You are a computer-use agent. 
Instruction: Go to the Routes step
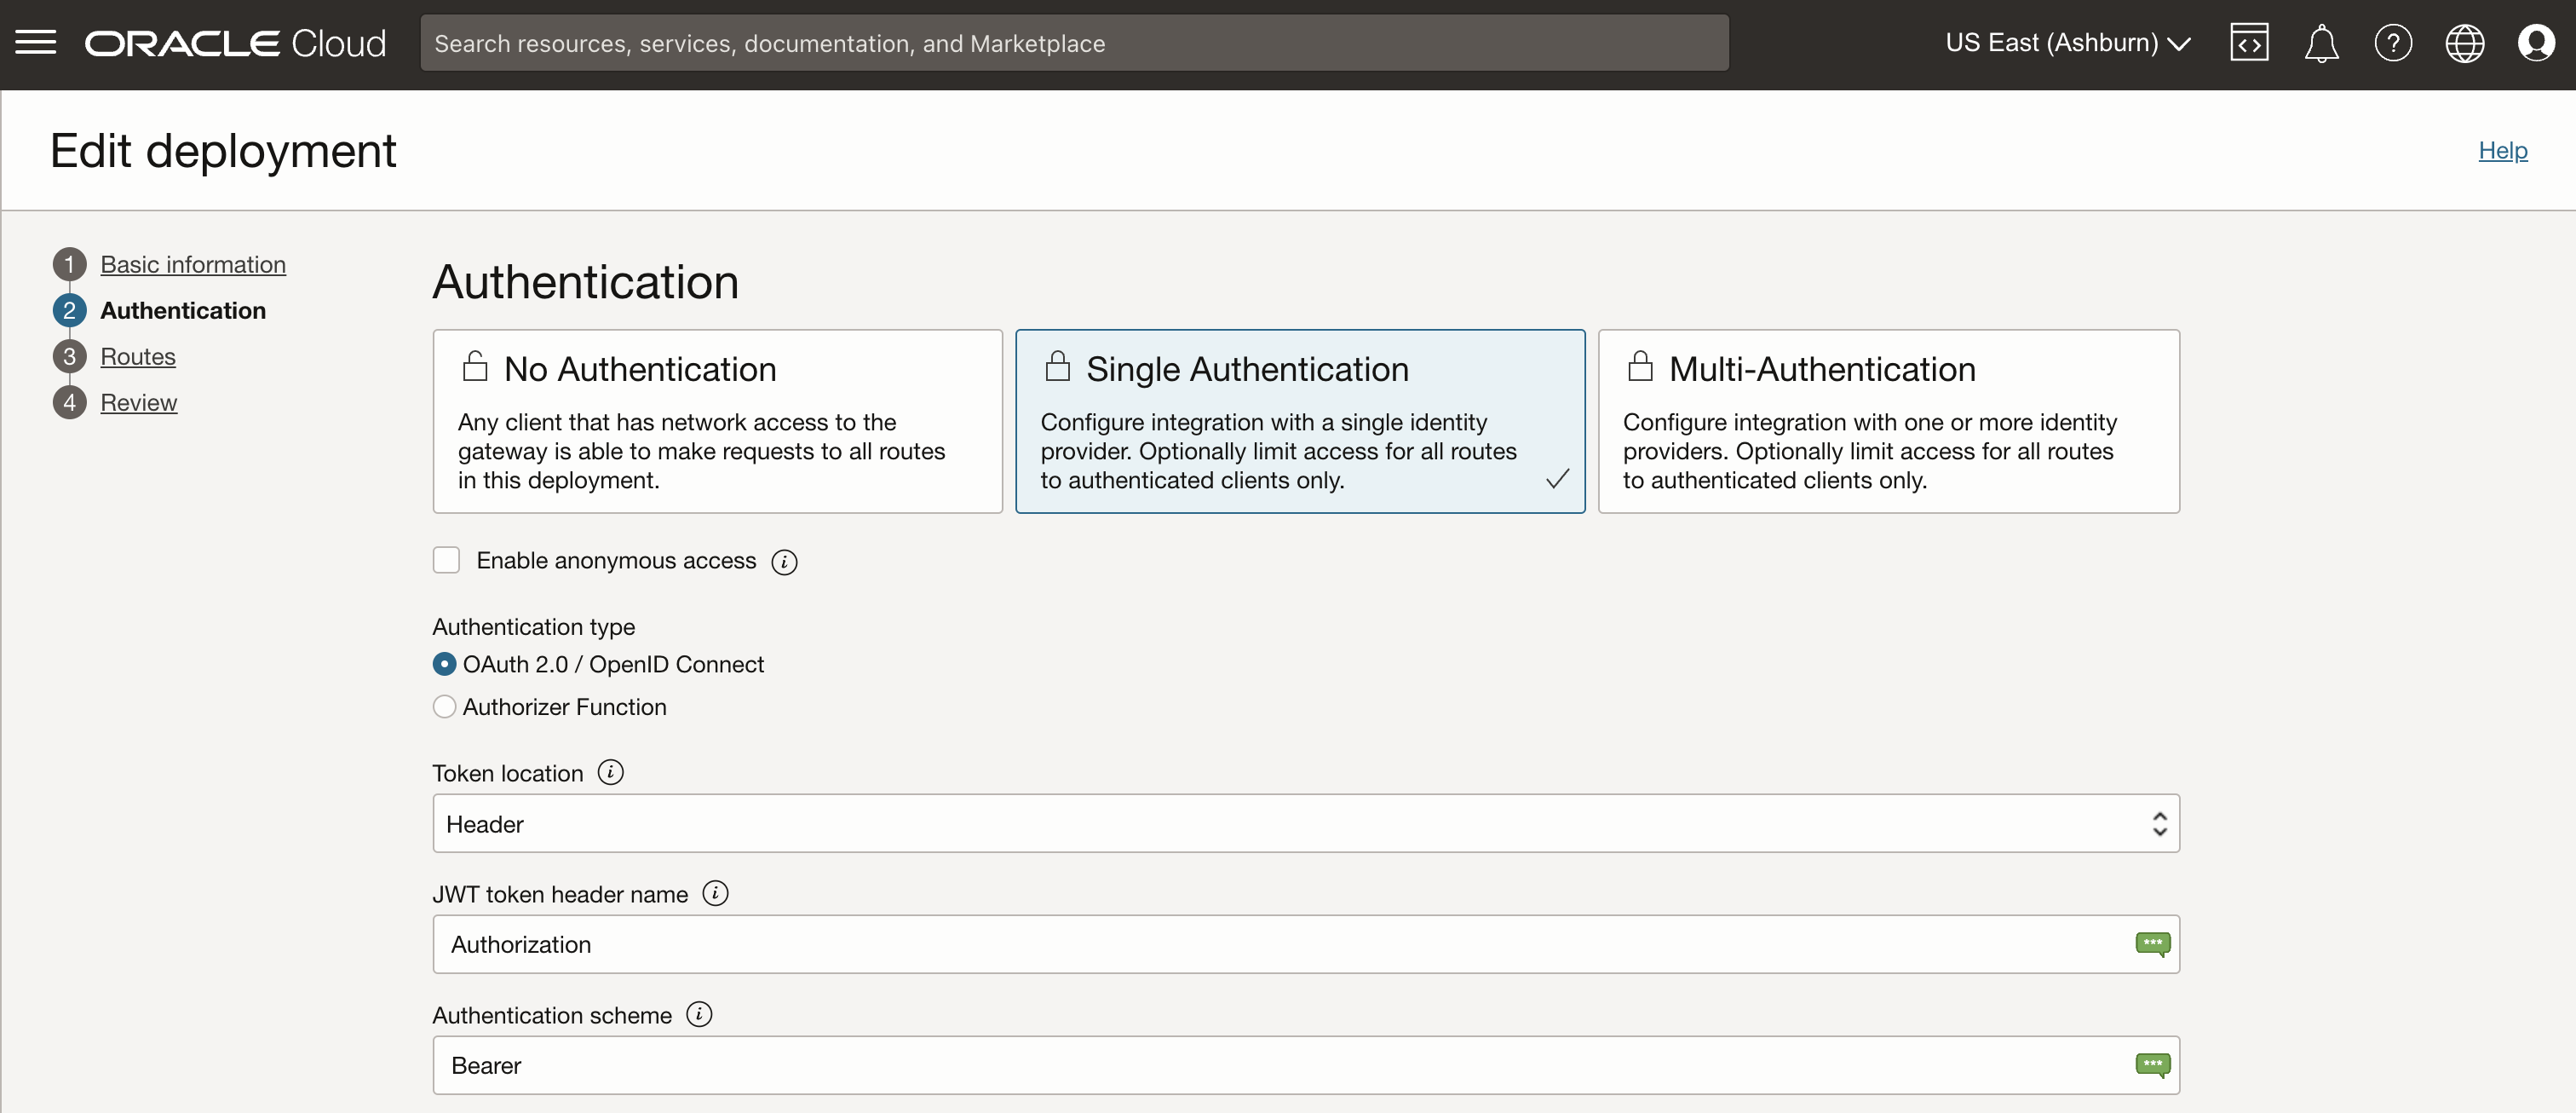point(137,355)
